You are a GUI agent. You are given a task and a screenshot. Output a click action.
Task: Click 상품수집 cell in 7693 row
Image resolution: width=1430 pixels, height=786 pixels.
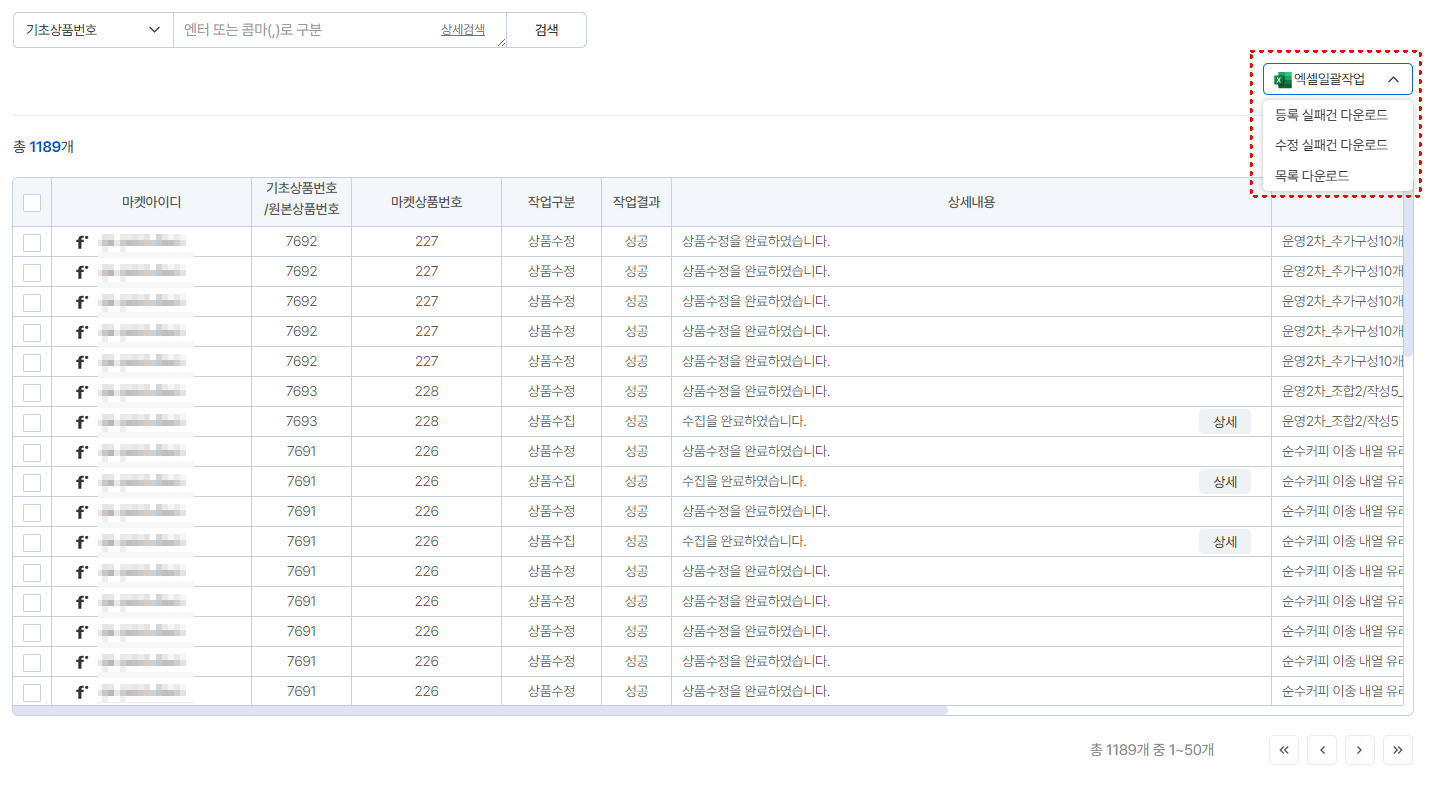pos(551,422)
